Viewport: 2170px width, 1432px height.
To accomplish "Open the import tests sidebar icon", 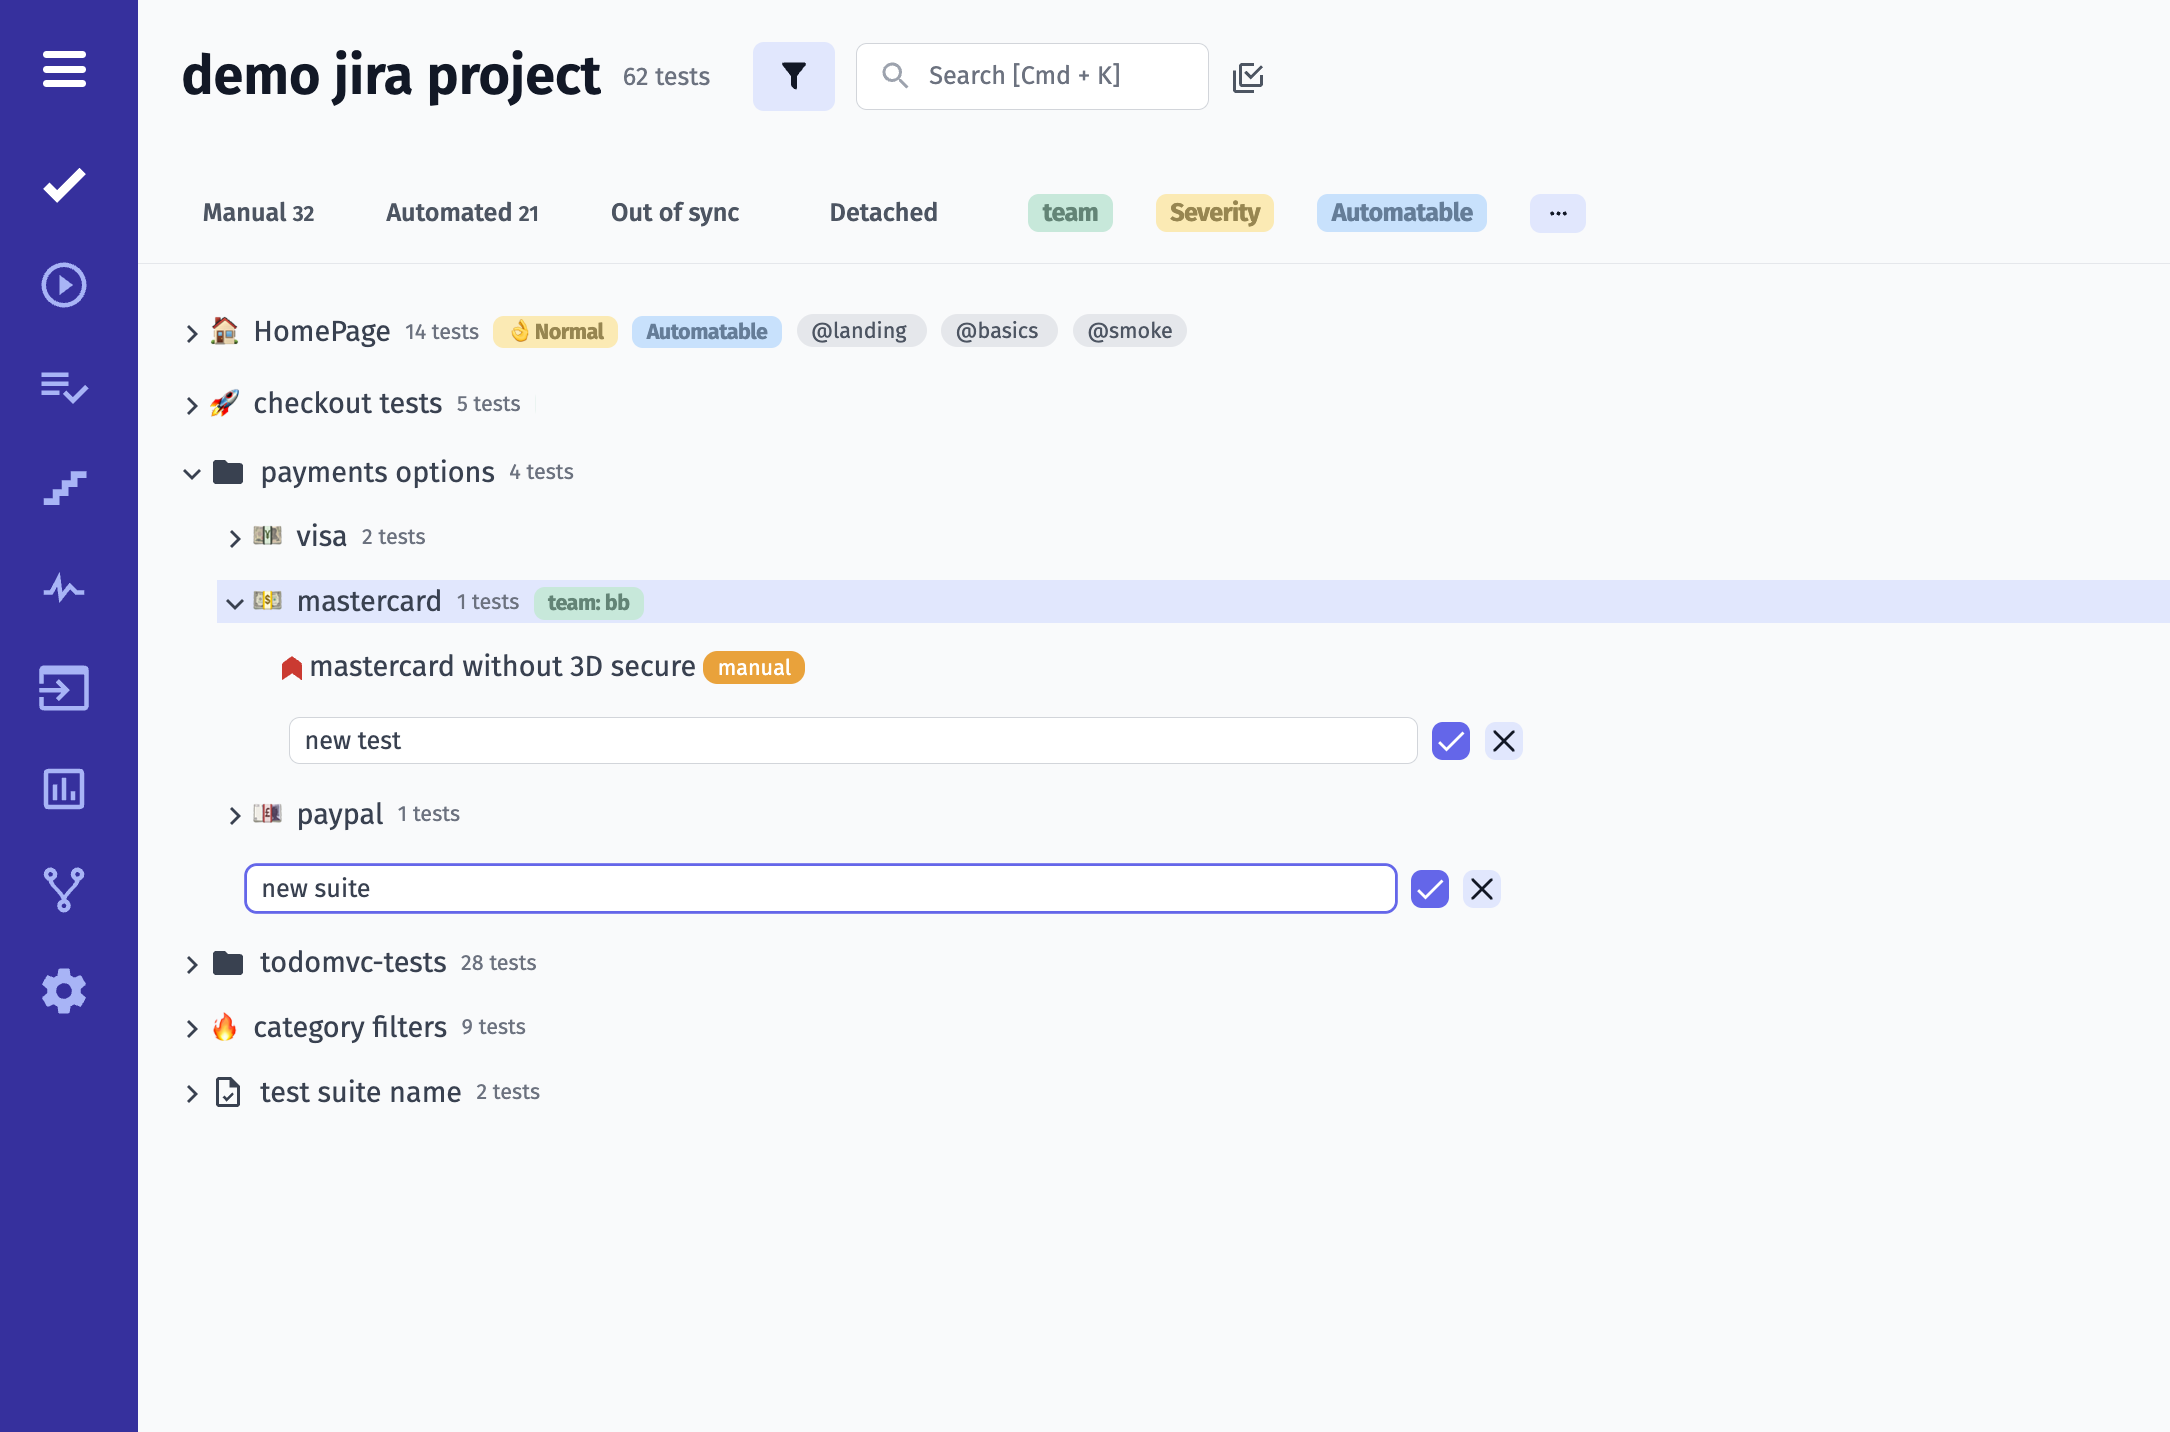I will (64, 688).
